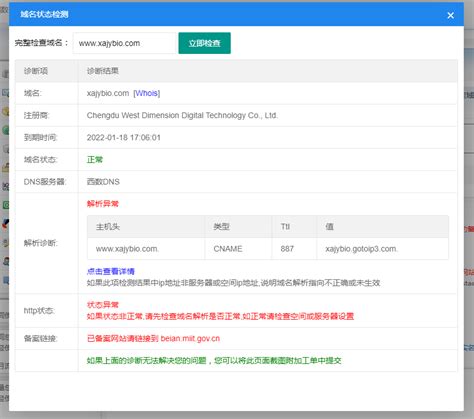Viewport: 474px width, 419px height.
Task: Click the DNS服务器 row label
Action: 45,182
